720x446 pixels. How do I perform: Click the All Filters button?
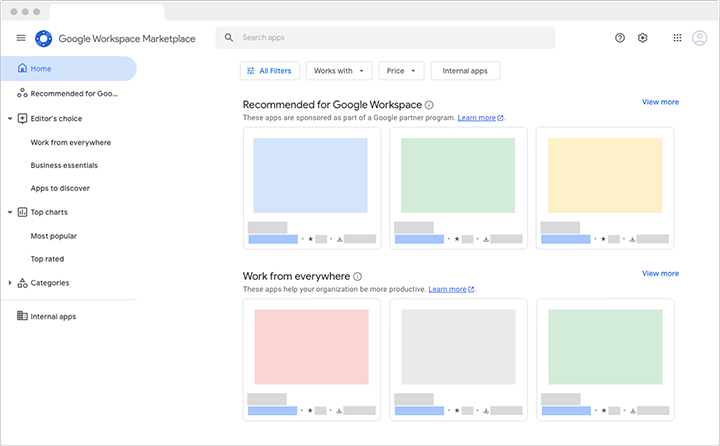coord(269,71)
